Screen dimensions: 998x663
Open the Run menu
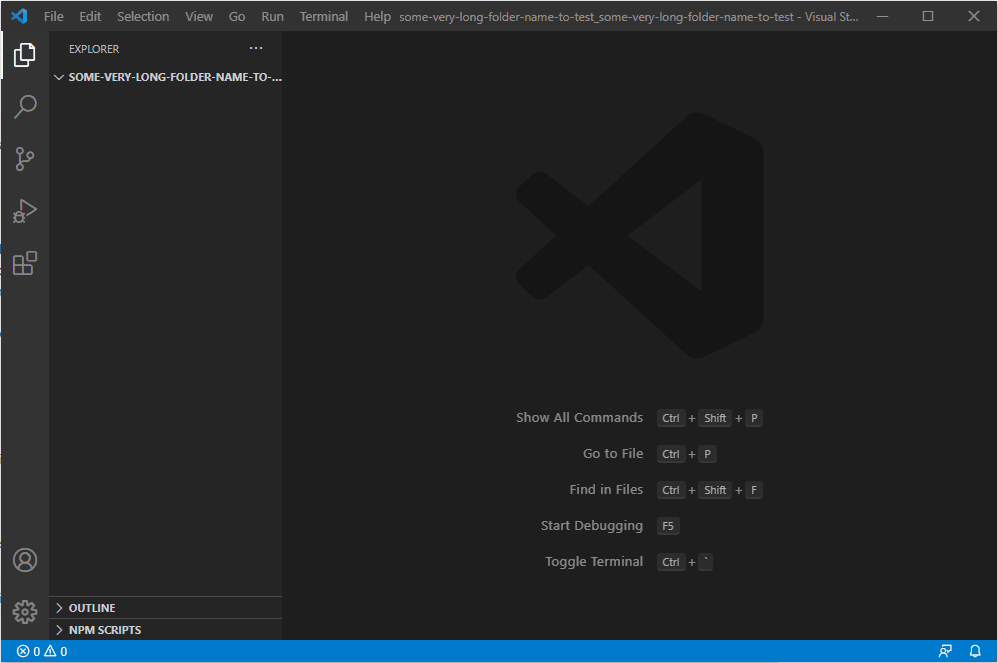coord(272,16)
